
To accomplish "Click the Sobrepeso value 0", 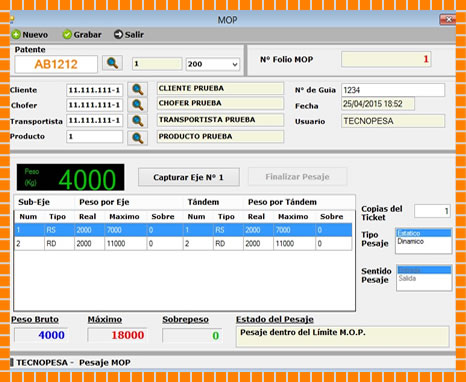I will pyautogui.click(x=192, y=335).
